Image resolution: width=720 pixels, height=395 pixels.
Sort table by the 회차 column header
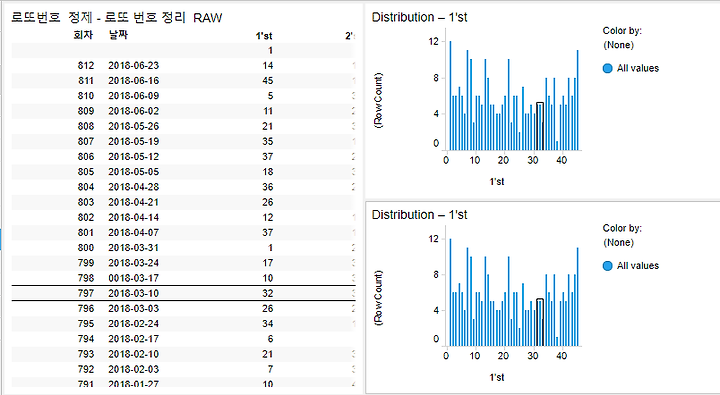[83, 35]
